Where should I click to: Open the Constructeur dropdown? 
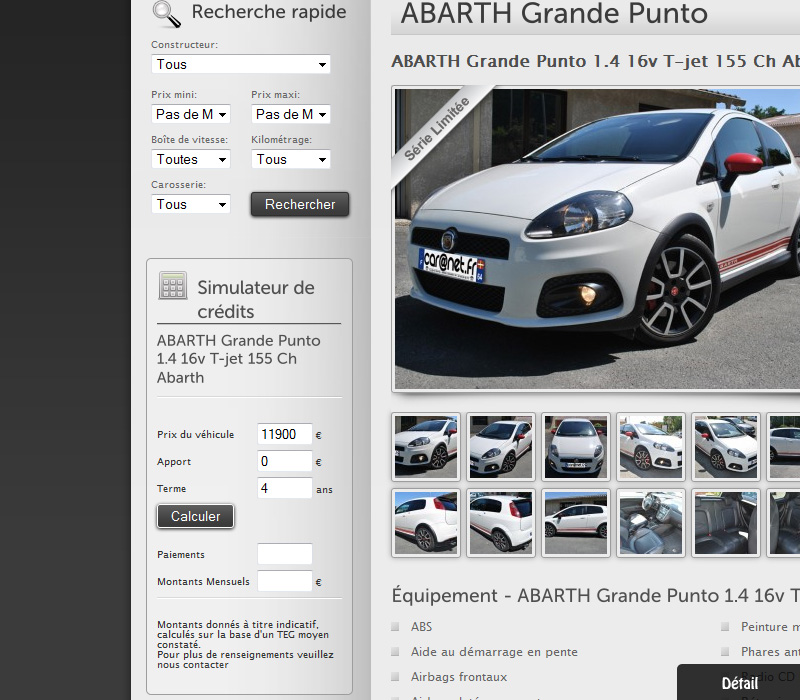(241, 64)
